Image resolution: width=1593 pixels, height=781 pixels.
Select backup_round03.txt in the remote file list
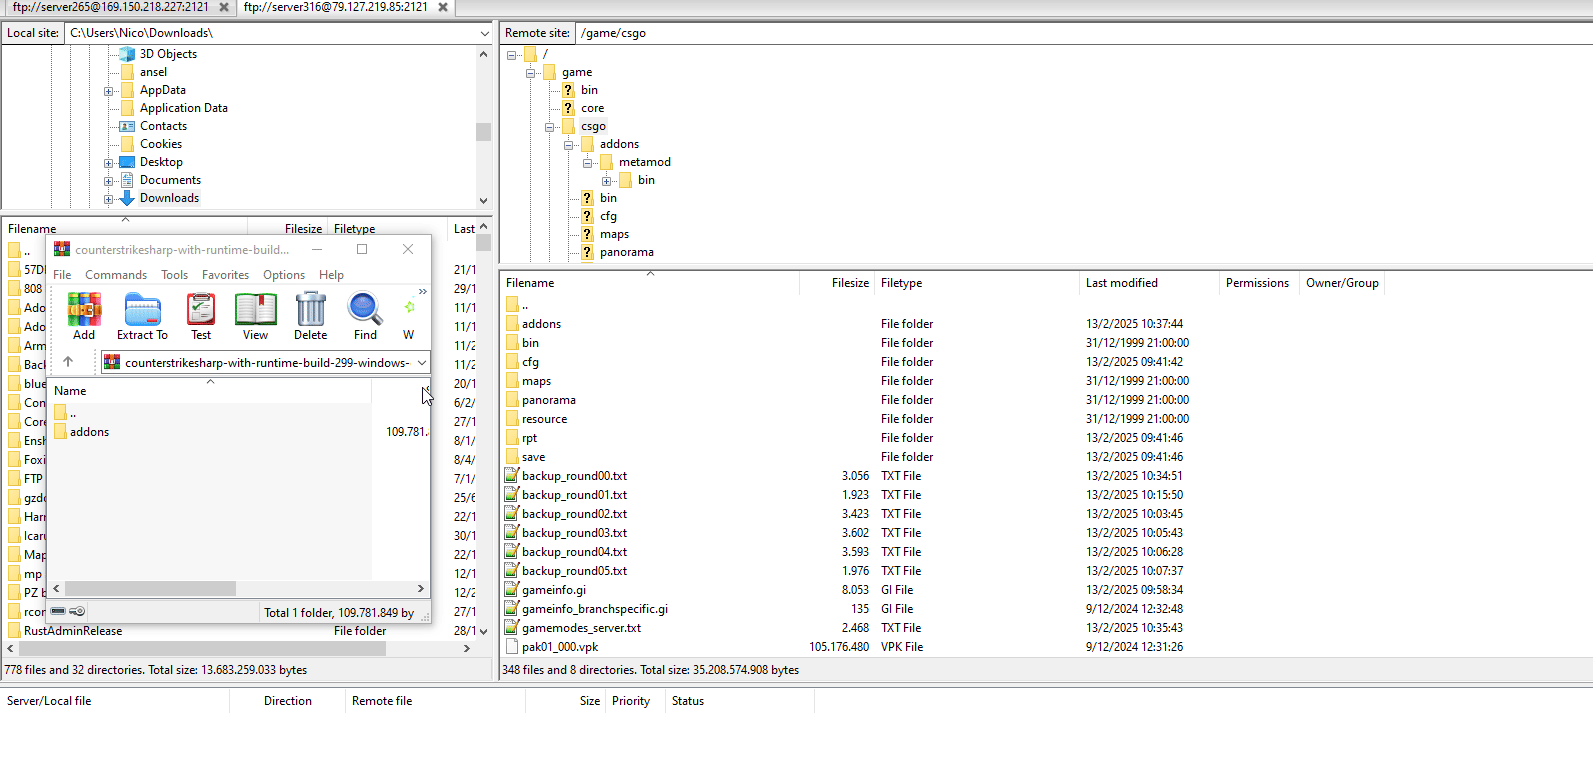(x=574, y=533)
